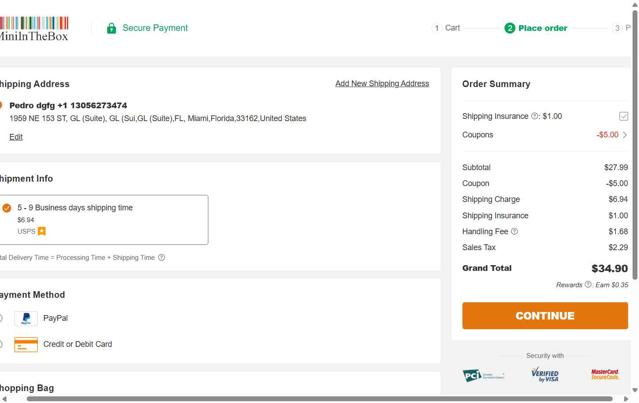Click the MasterCard SecureCode badge
The height and width of the screenshot is (403, 639).
tap(605, 374)
